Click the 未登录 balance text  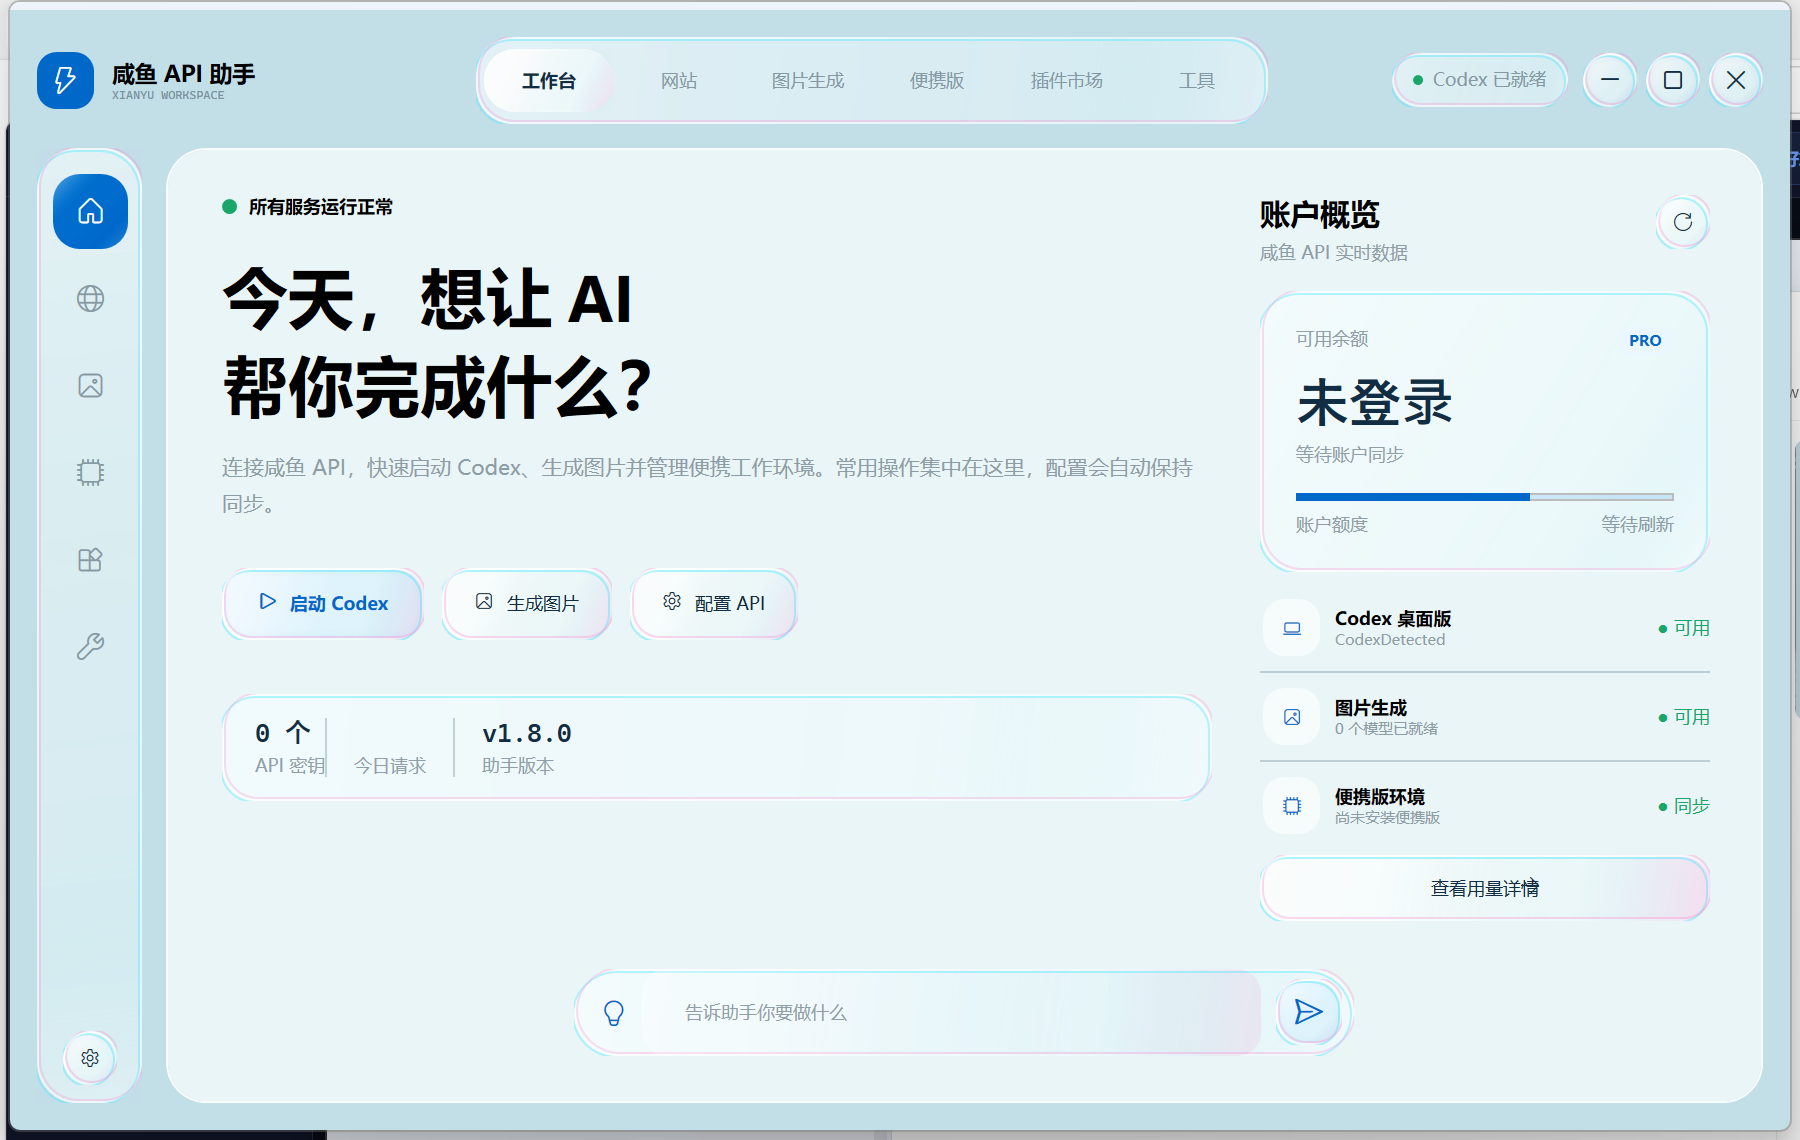coord(1375,403)
